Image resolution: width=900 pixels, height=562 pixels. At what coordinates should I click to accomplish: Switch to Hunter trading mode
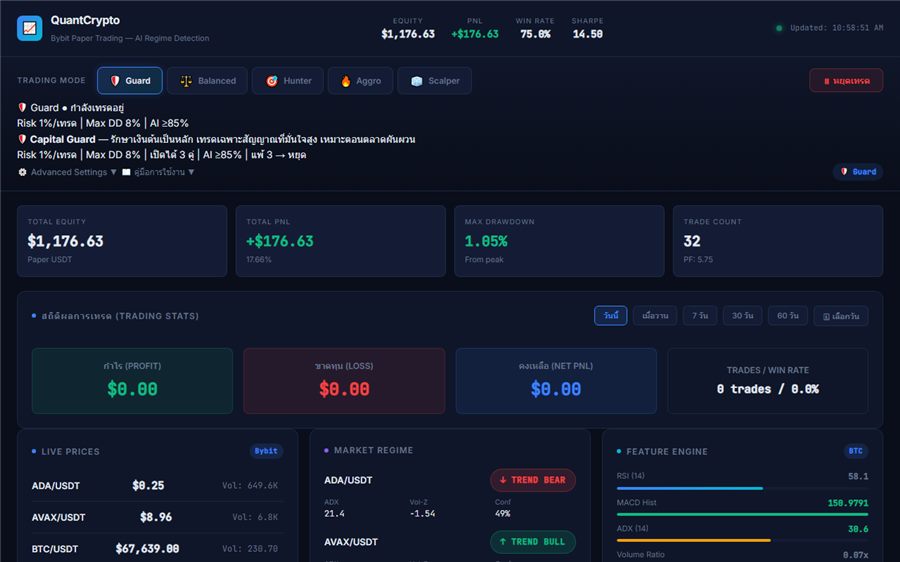pos(288,80)
